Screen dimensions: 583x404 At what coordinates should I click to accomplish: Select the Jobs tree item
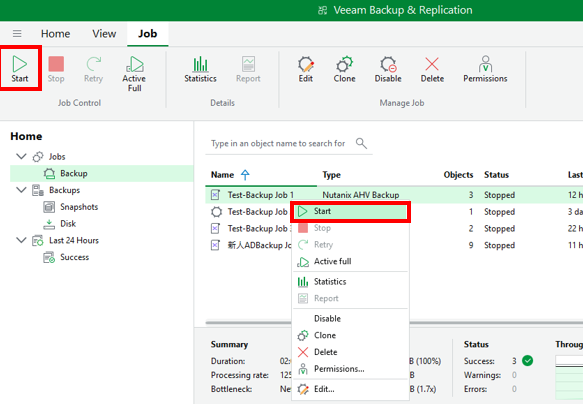(x=57, y=156)
